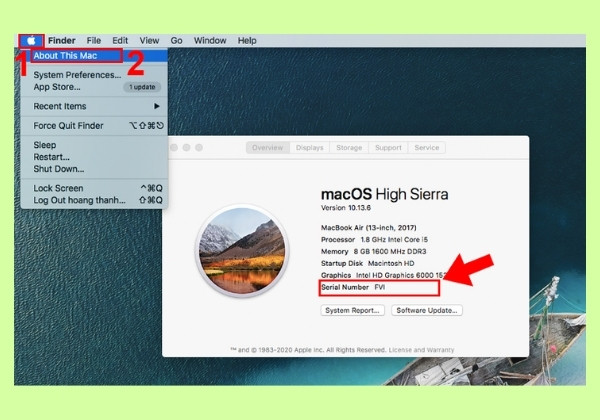Open the Apple menu icon
The image size is (600, 420).
[31, 41]
